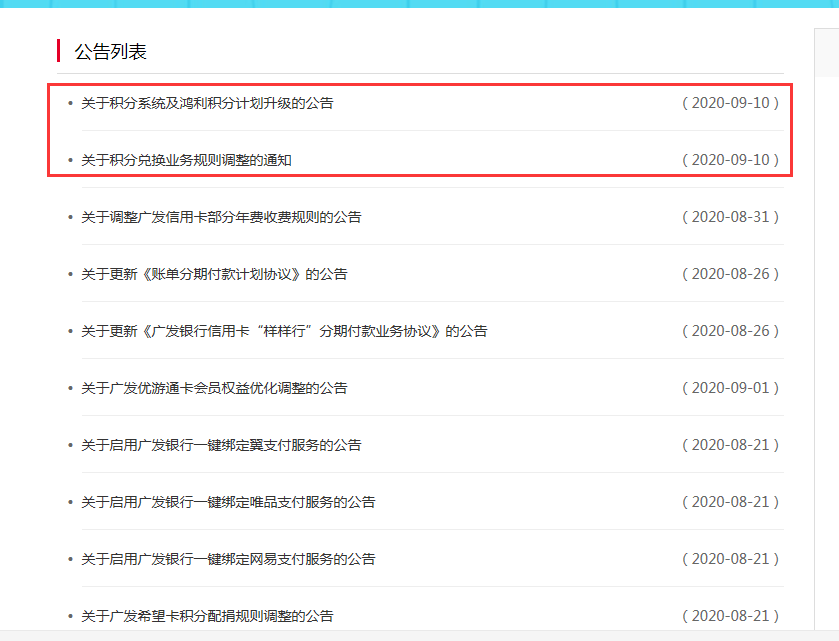839x641 pixels.
Task: Click date of 网易支付服务 row
Action: tap(730, 559)
